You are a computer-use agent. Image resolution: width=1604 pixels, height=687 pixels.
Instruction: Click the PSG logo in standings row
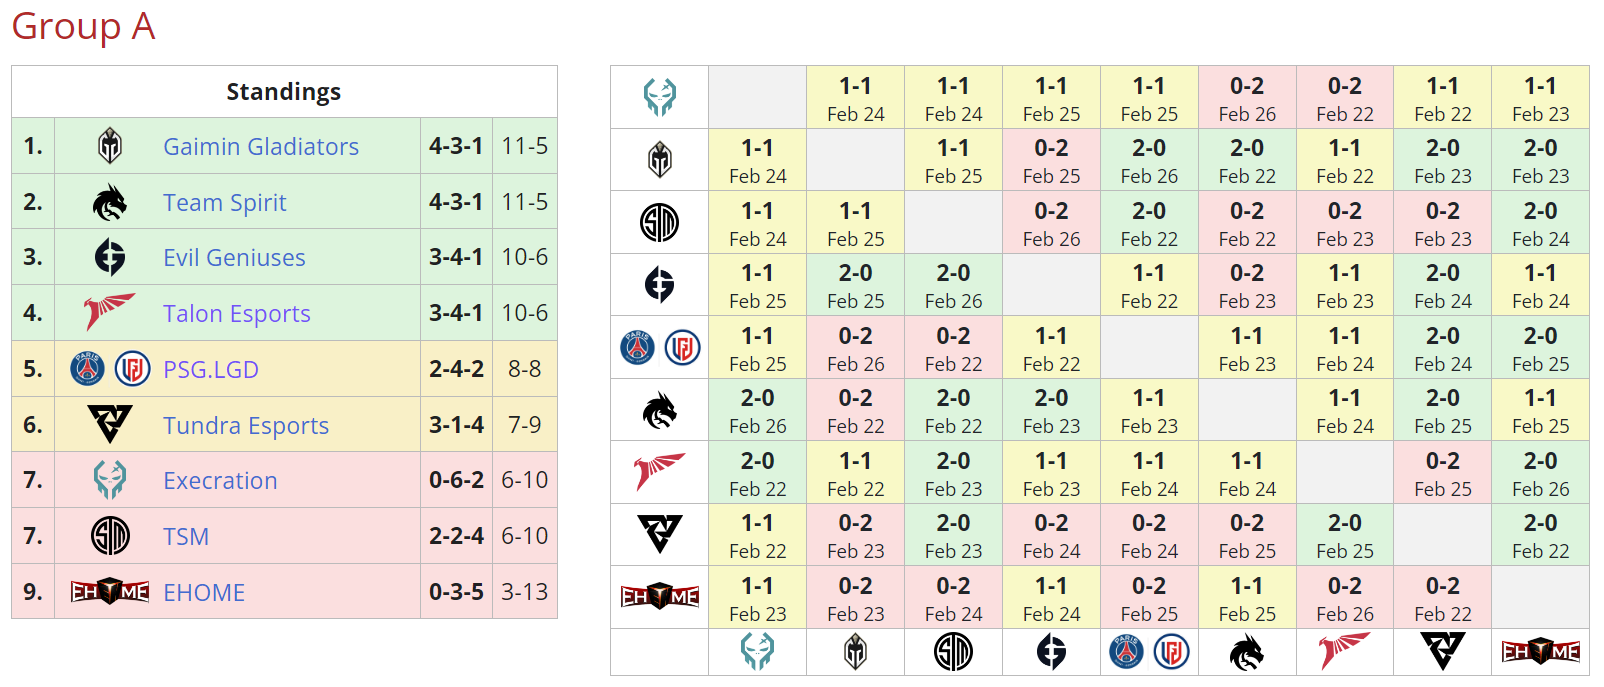tap(88, 368)
